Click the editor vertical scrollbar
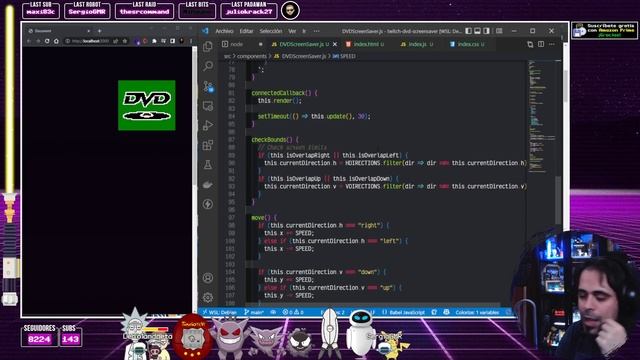 pyautogui.click(x=558, y=200)
